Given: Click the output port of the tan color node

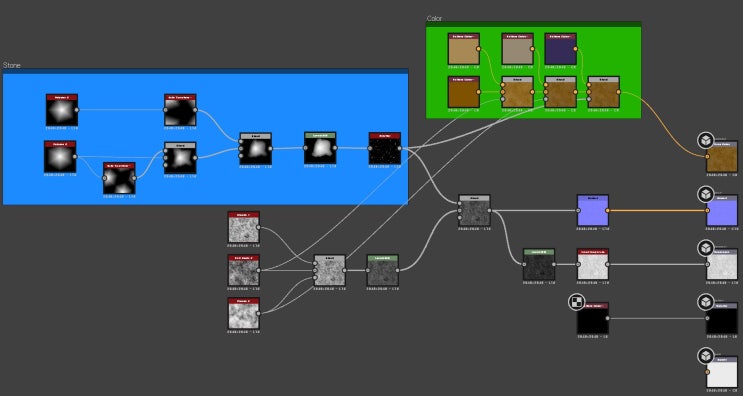Looking at the screenshot, I should tap(479, 49).
